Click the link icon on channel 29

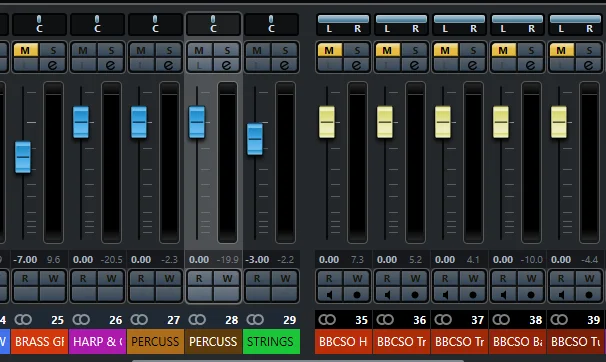click(255, 320)
